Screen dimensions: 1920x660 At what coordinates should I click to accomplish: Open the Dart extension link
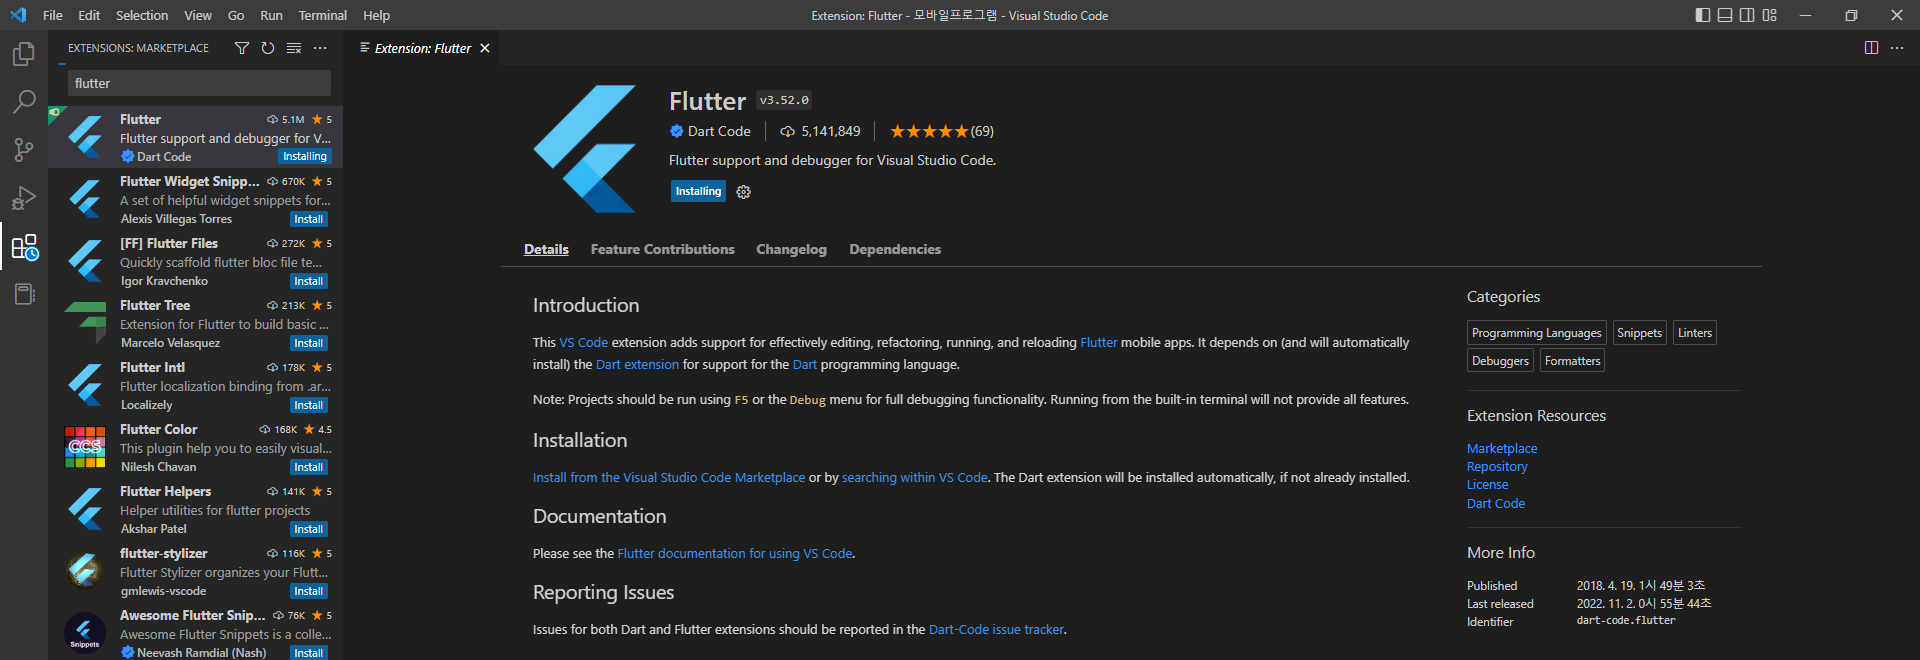[x=637, y=364]
